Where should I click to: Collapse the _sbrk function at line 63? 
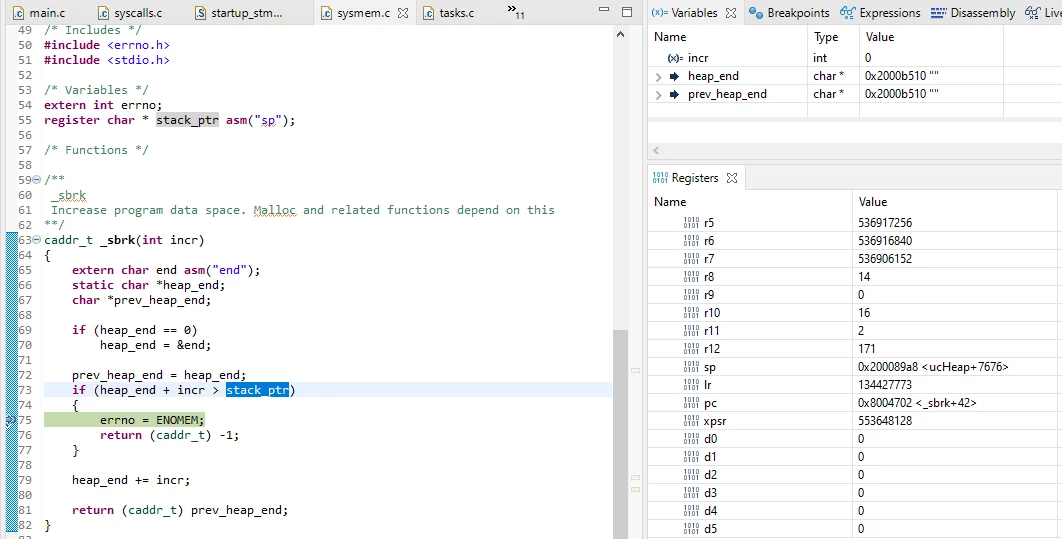pos(37,240)
